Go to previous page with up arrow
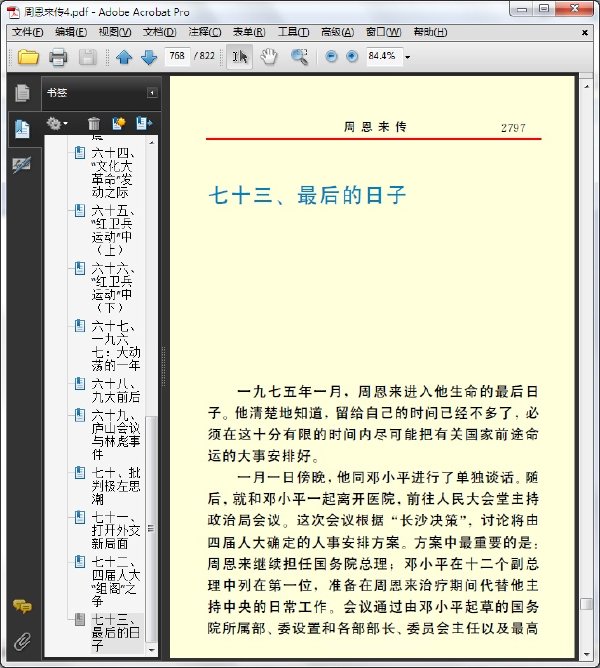The height and width of the screenshot is (668, 600). pos(124,57)
